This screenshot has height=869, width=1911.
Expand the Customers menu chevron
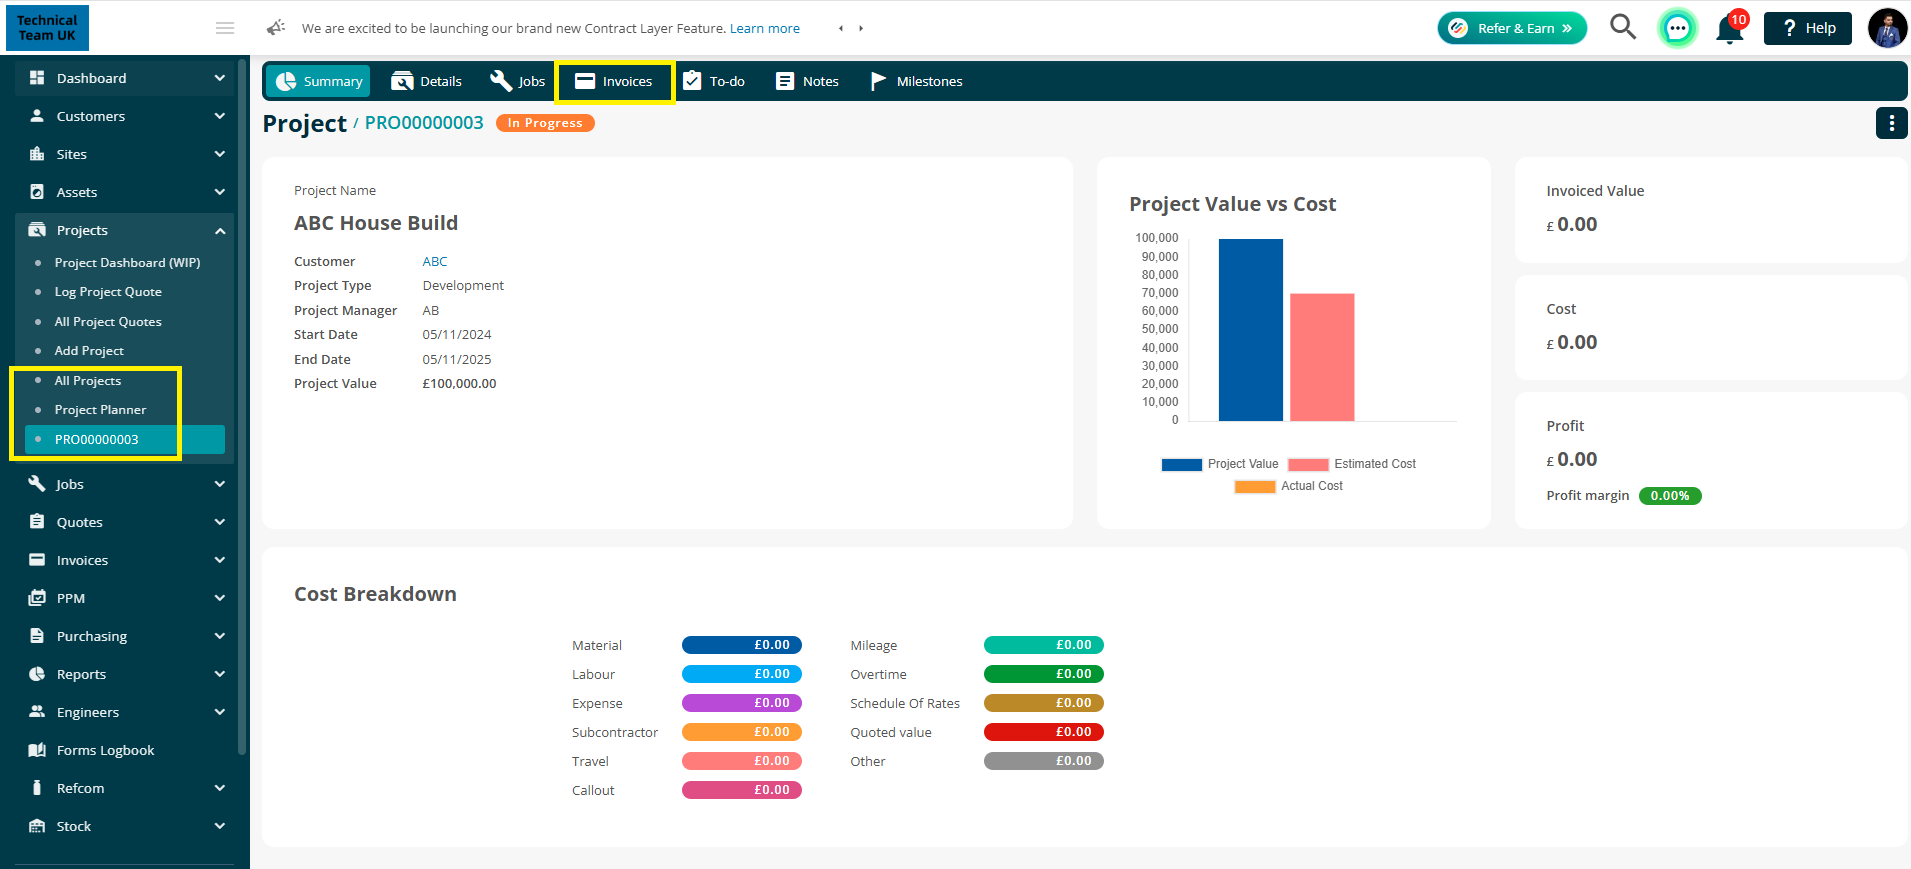[x=219, y=116]
